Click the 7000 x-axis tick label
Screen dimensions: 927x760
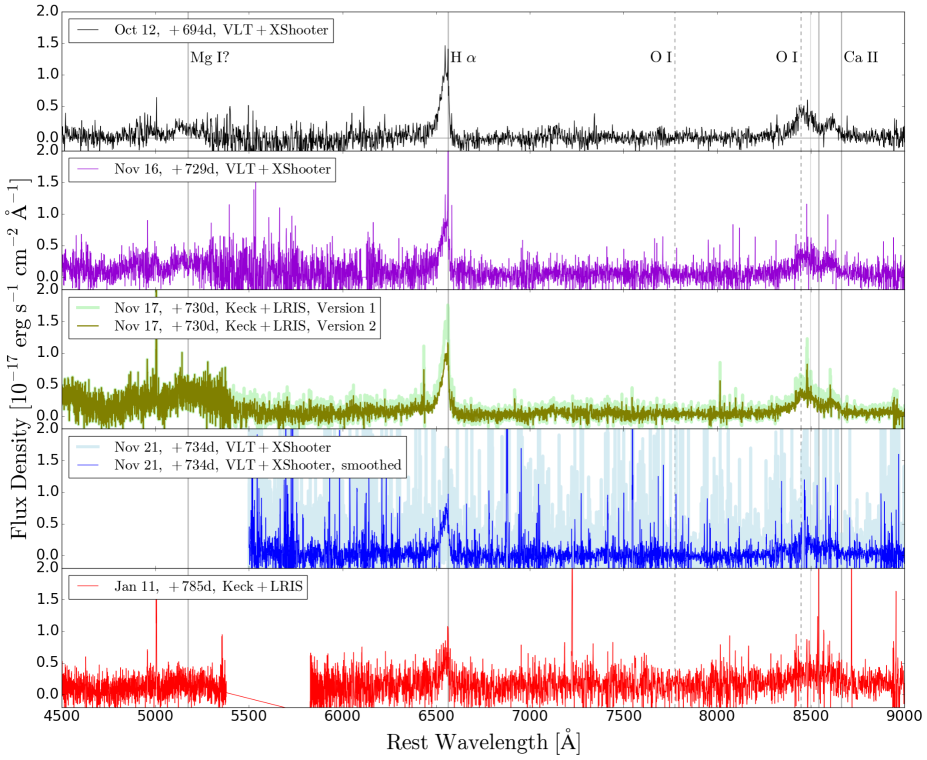tap(530, 716)
